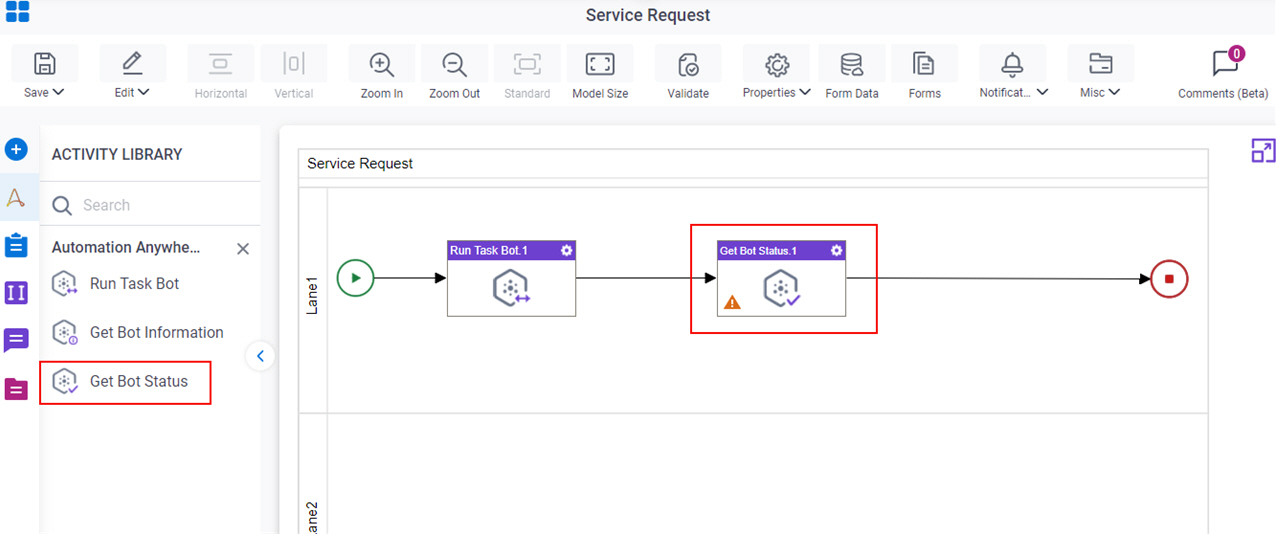Open the Properties gear icon

click(x=777, y=65)
